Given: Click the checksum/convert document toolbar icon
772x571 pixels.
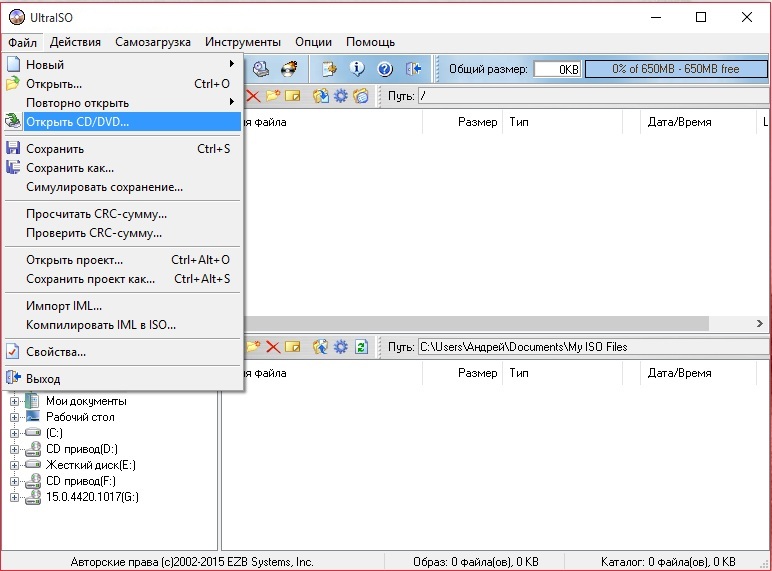Looking at the screenshot, I should [x=329, y=69].
